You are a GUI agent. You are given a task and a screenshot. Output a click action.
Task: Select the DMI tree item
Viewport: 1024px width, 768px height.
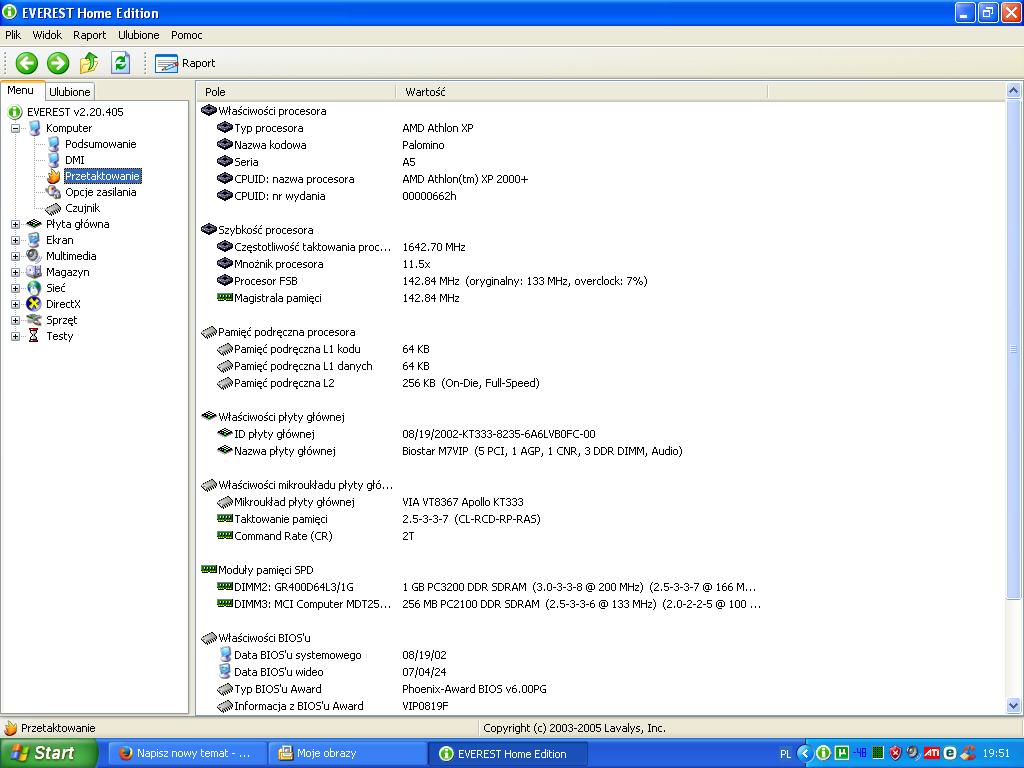pyautogui.click(x=74, y=160)
